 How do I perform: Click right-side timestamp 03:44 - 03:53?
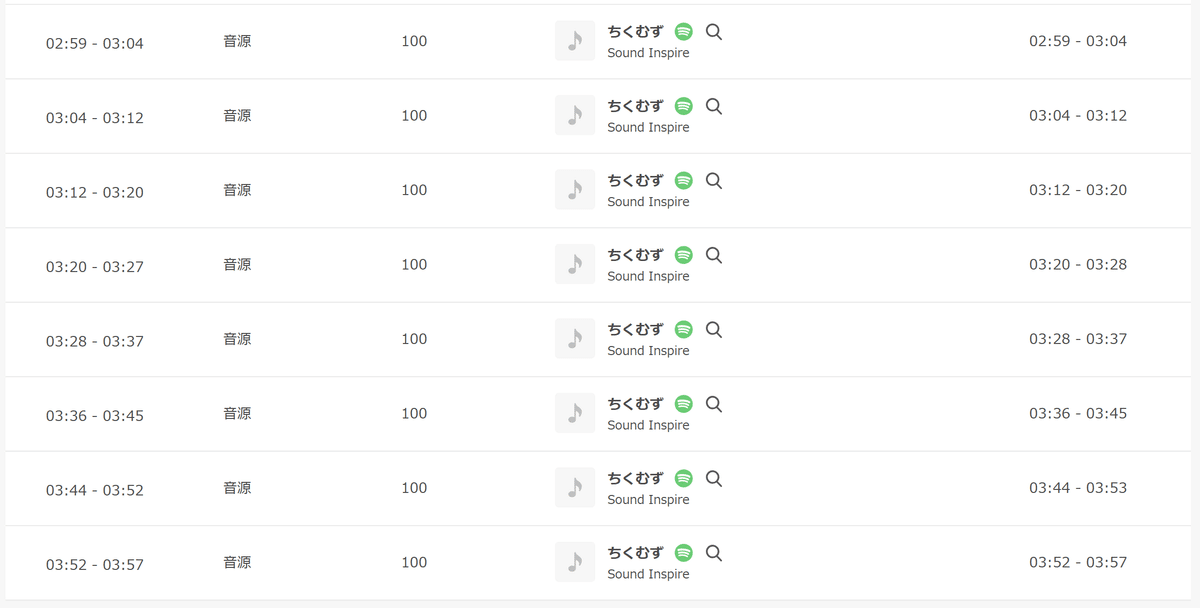coord(1078,487)
